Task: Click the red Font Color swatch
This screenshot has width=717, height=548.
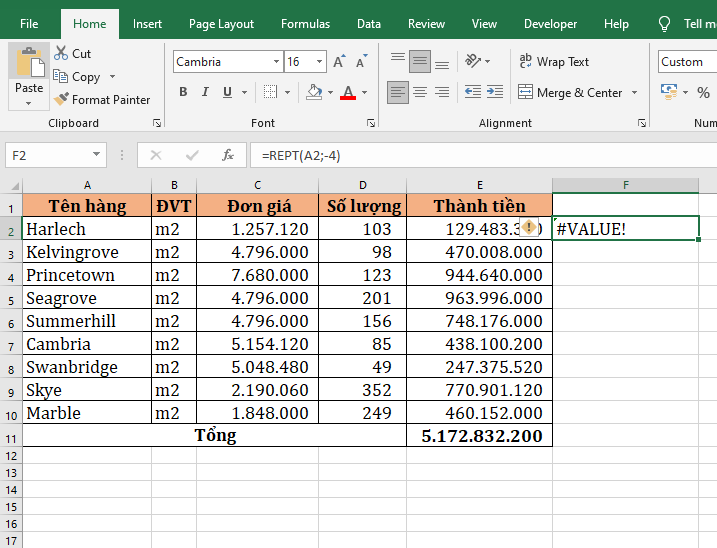Action: (348, 93)
